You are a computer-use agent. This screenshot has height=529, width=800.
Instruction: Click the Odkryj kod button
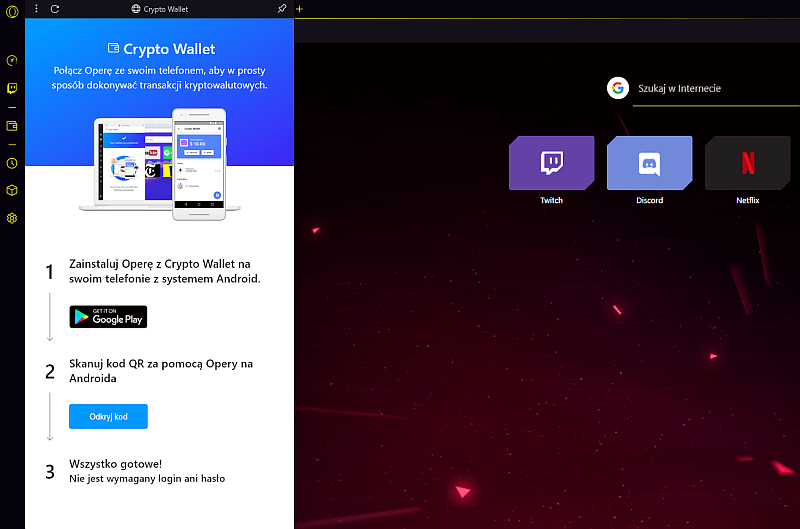pos(108,416)
